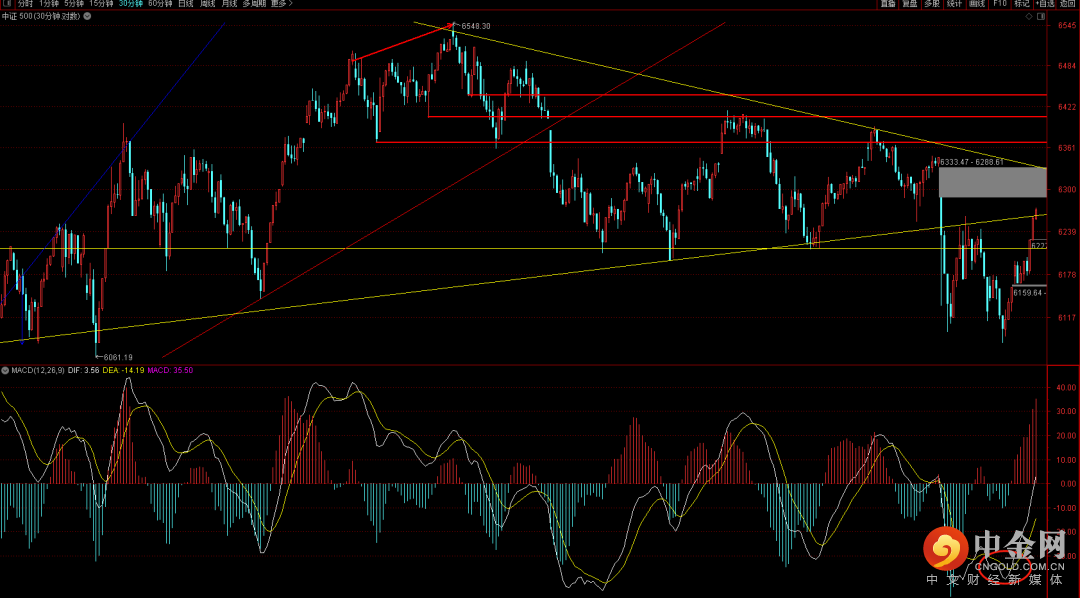The width and height of the screenshot is (1080, 598).
Task: Click the 复盘 replay button
Action: (910, 3)
